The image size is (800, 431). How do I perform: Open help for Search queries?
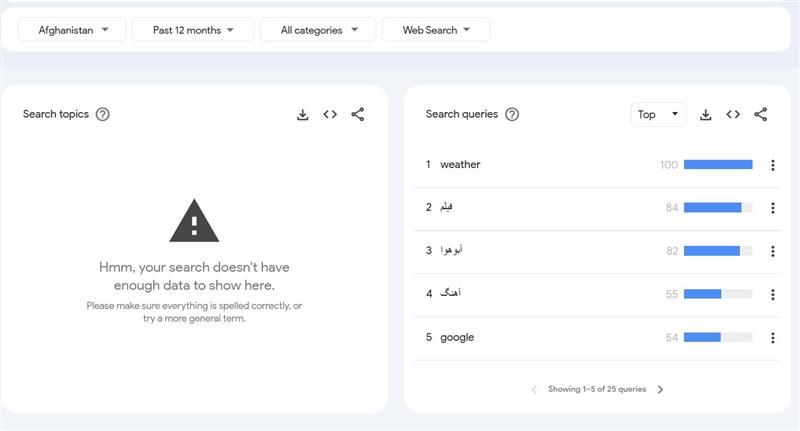coord(512,114)
